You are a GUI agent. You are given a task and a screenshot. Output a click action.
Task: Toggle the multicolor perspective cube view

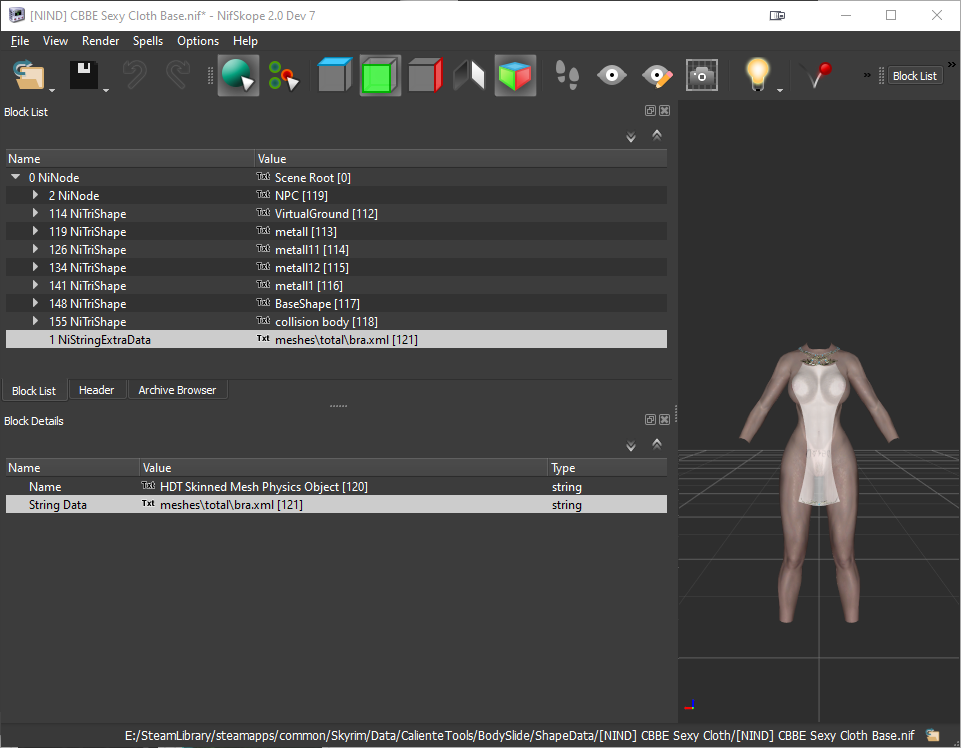tap(515, 75)
